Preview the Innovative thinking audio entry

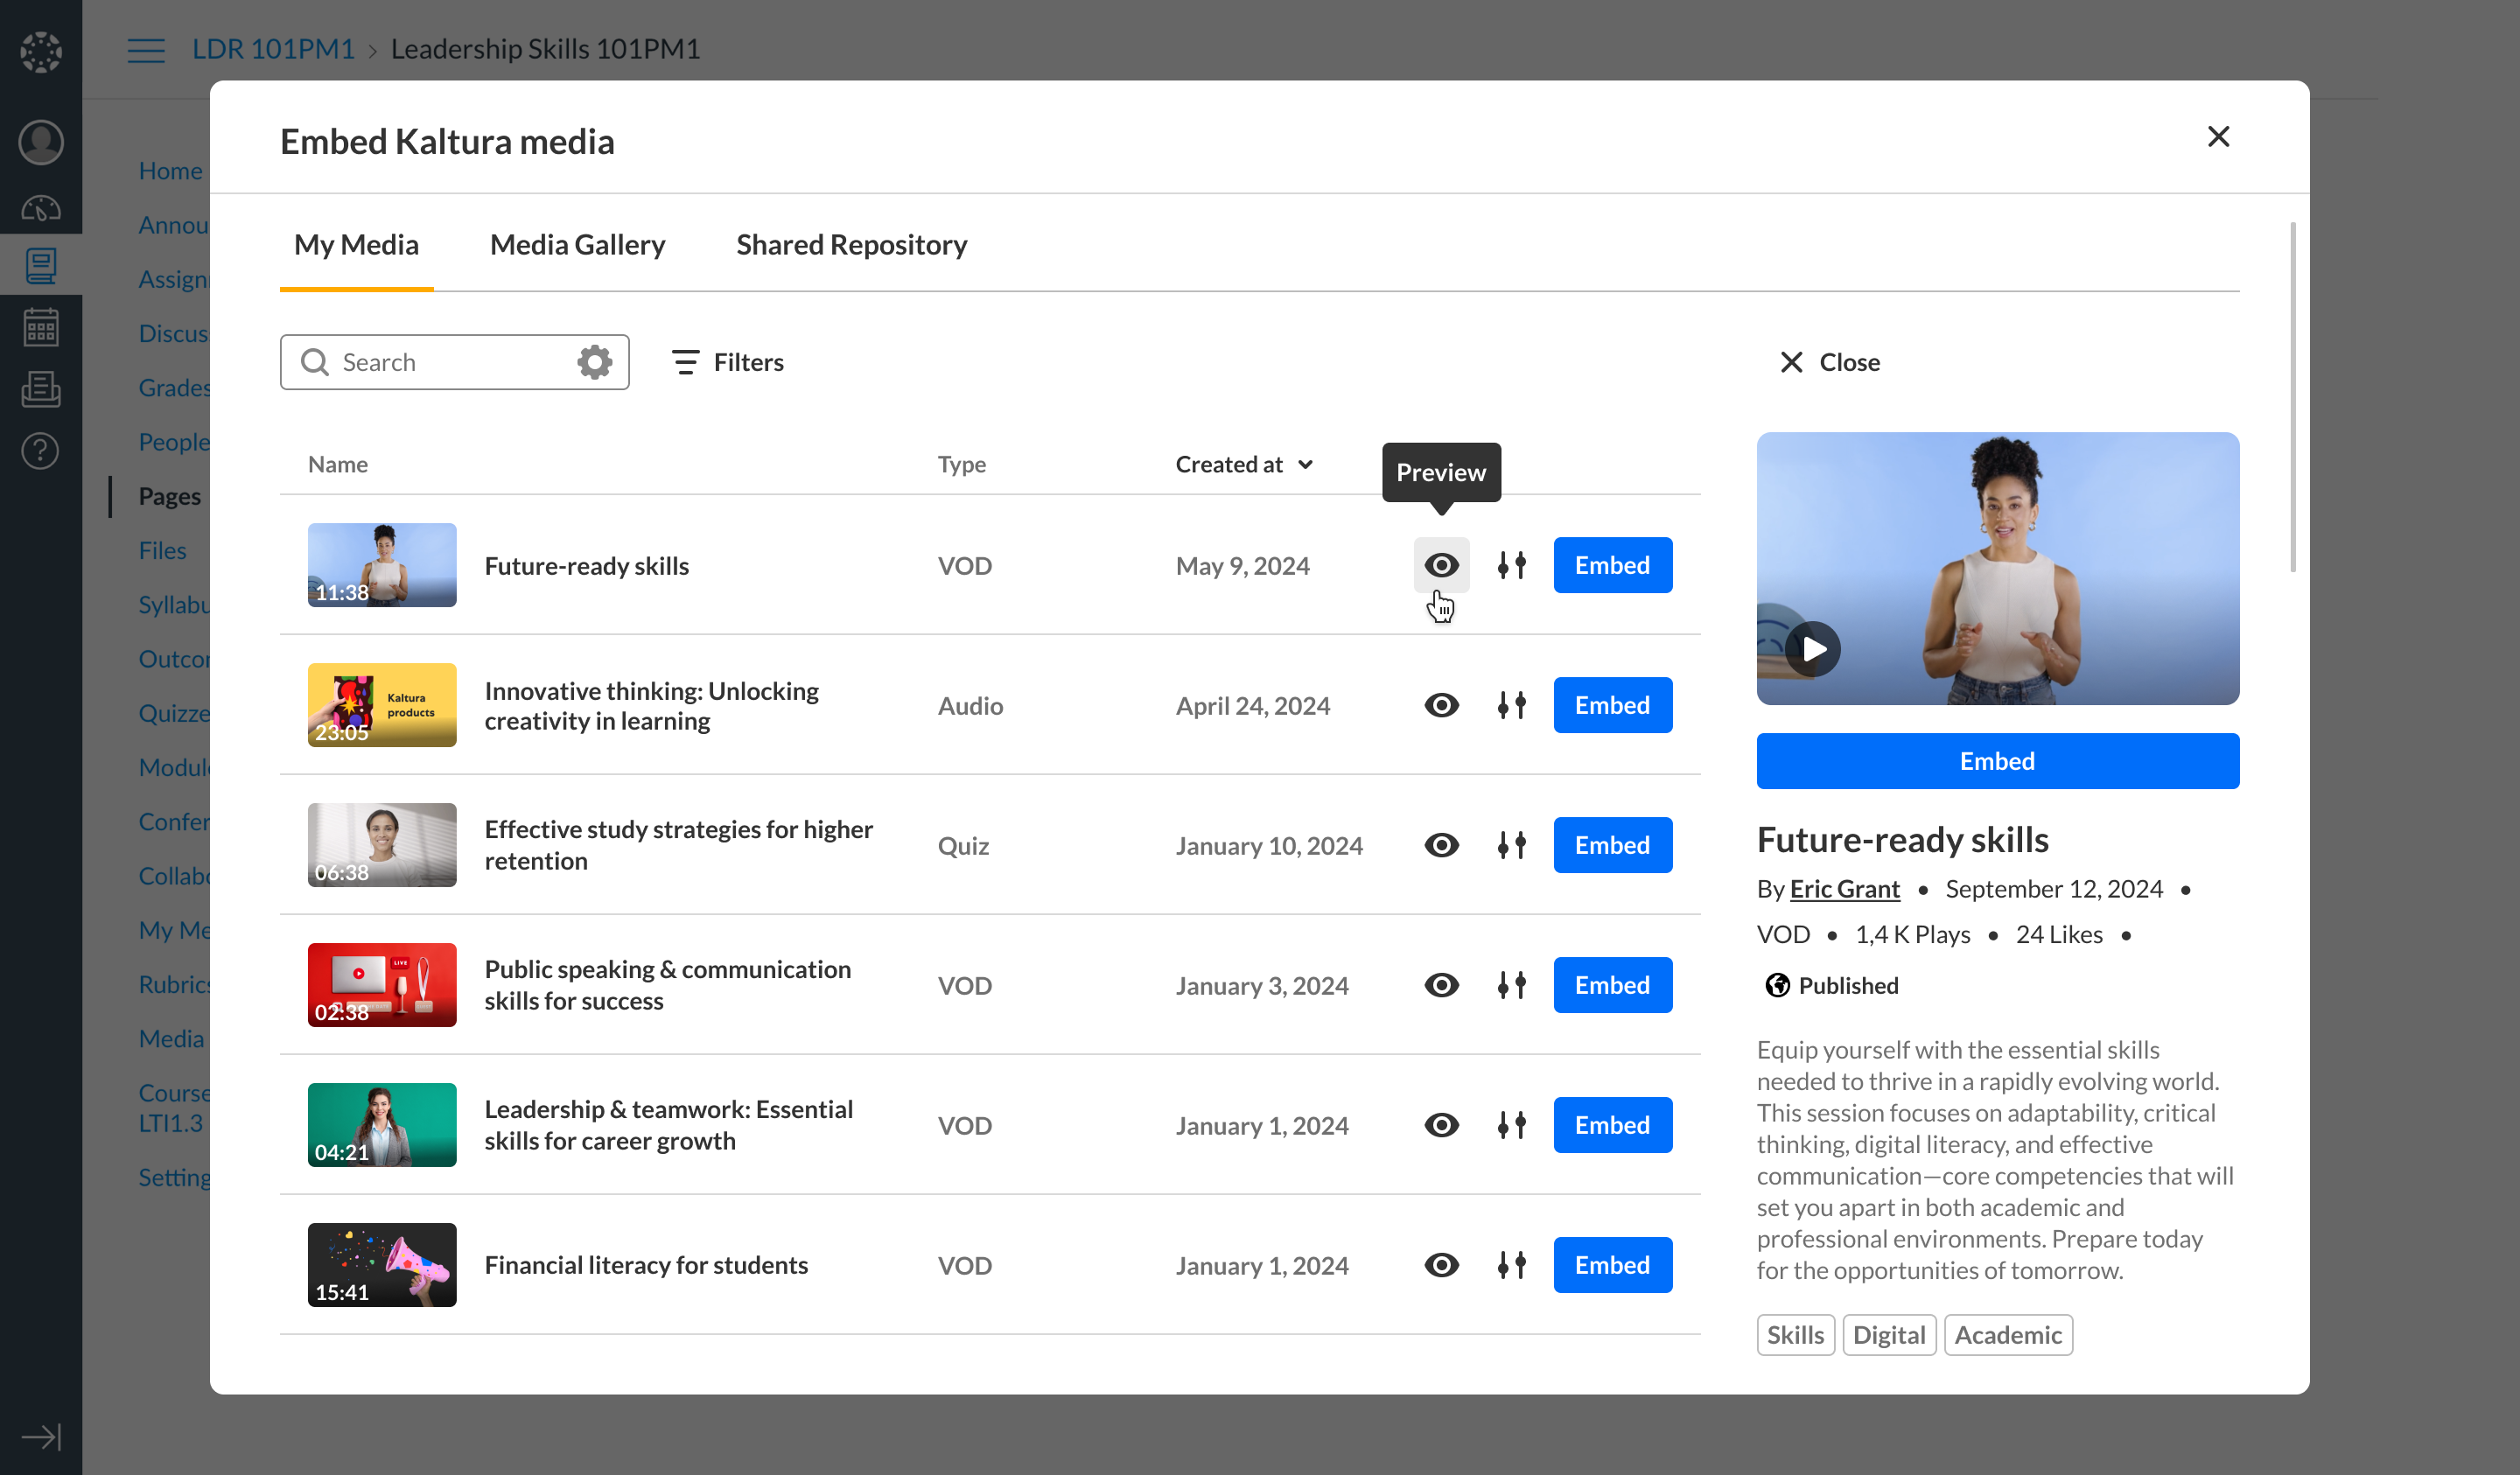point(1441,705)
